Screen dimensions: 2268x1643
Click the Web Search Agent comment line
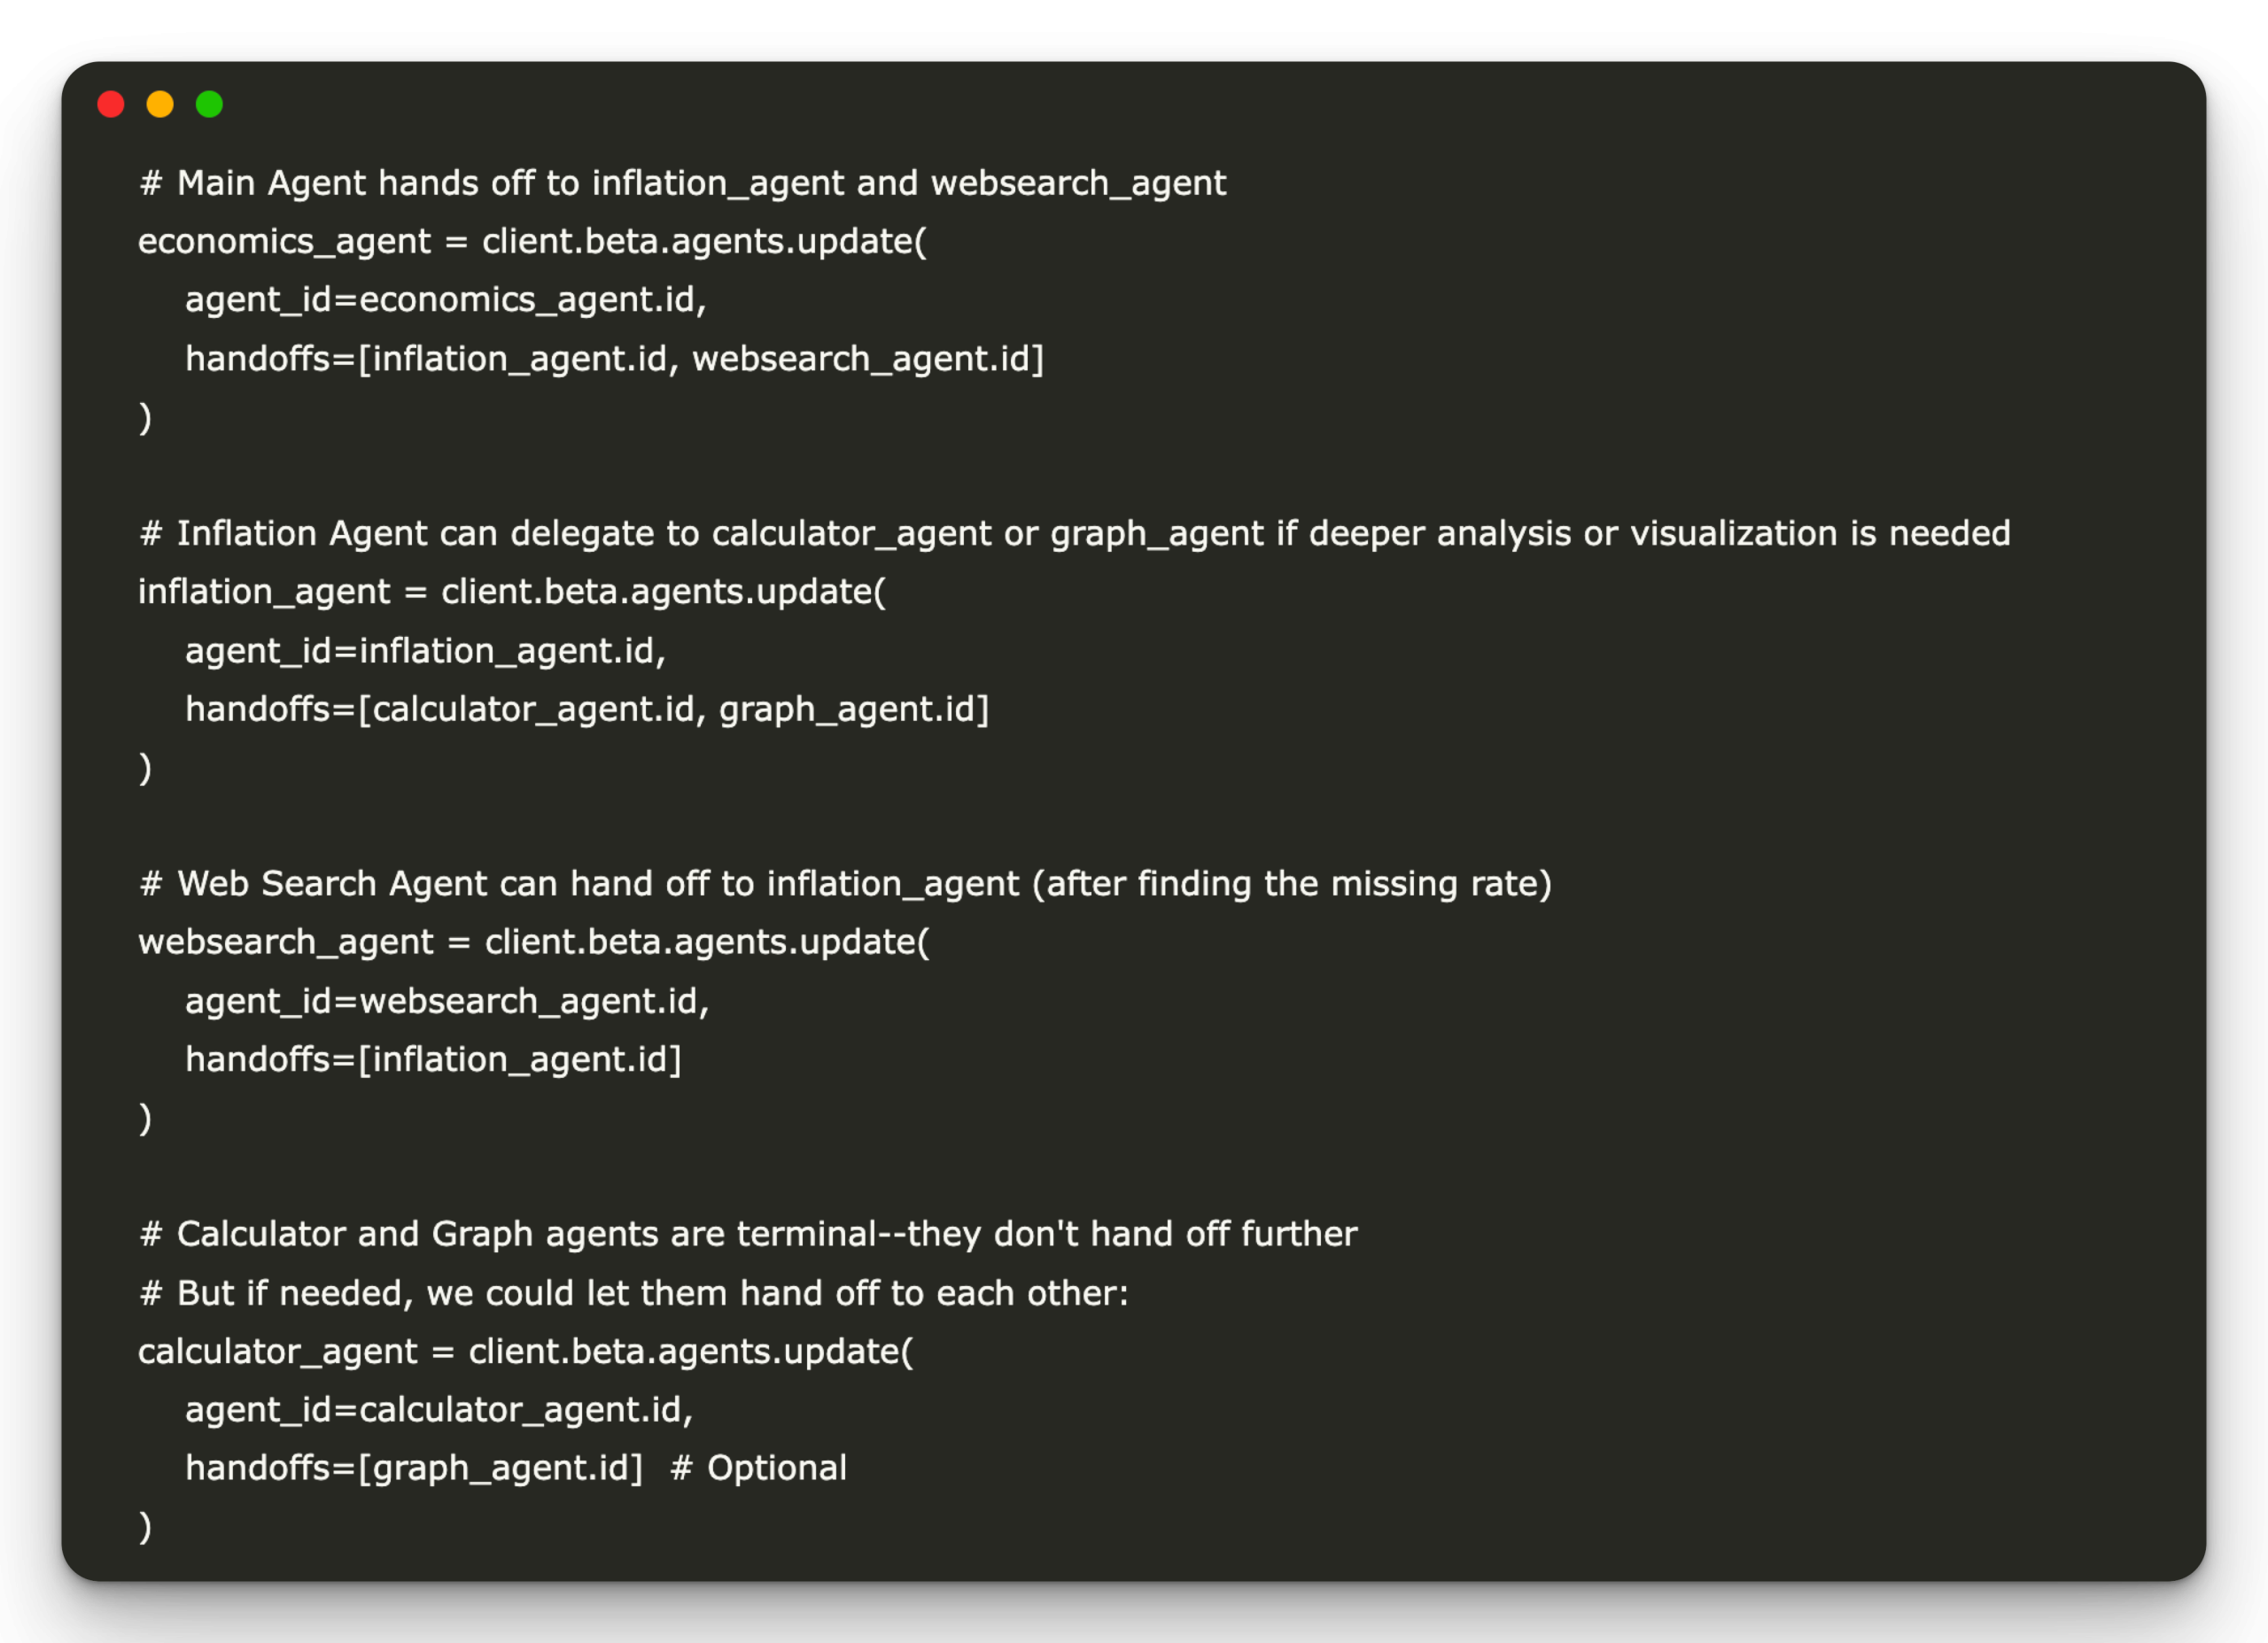(x=845, y=883)
